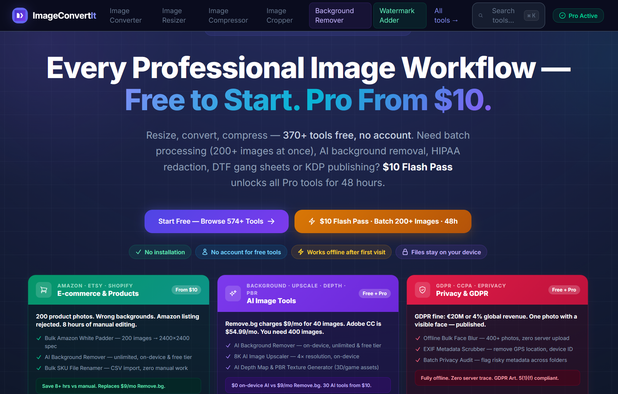This screenshot has height=394, width=618.
Task: Click the check icon beside 8K AI Image Upscaler
Action: [228, 357]
